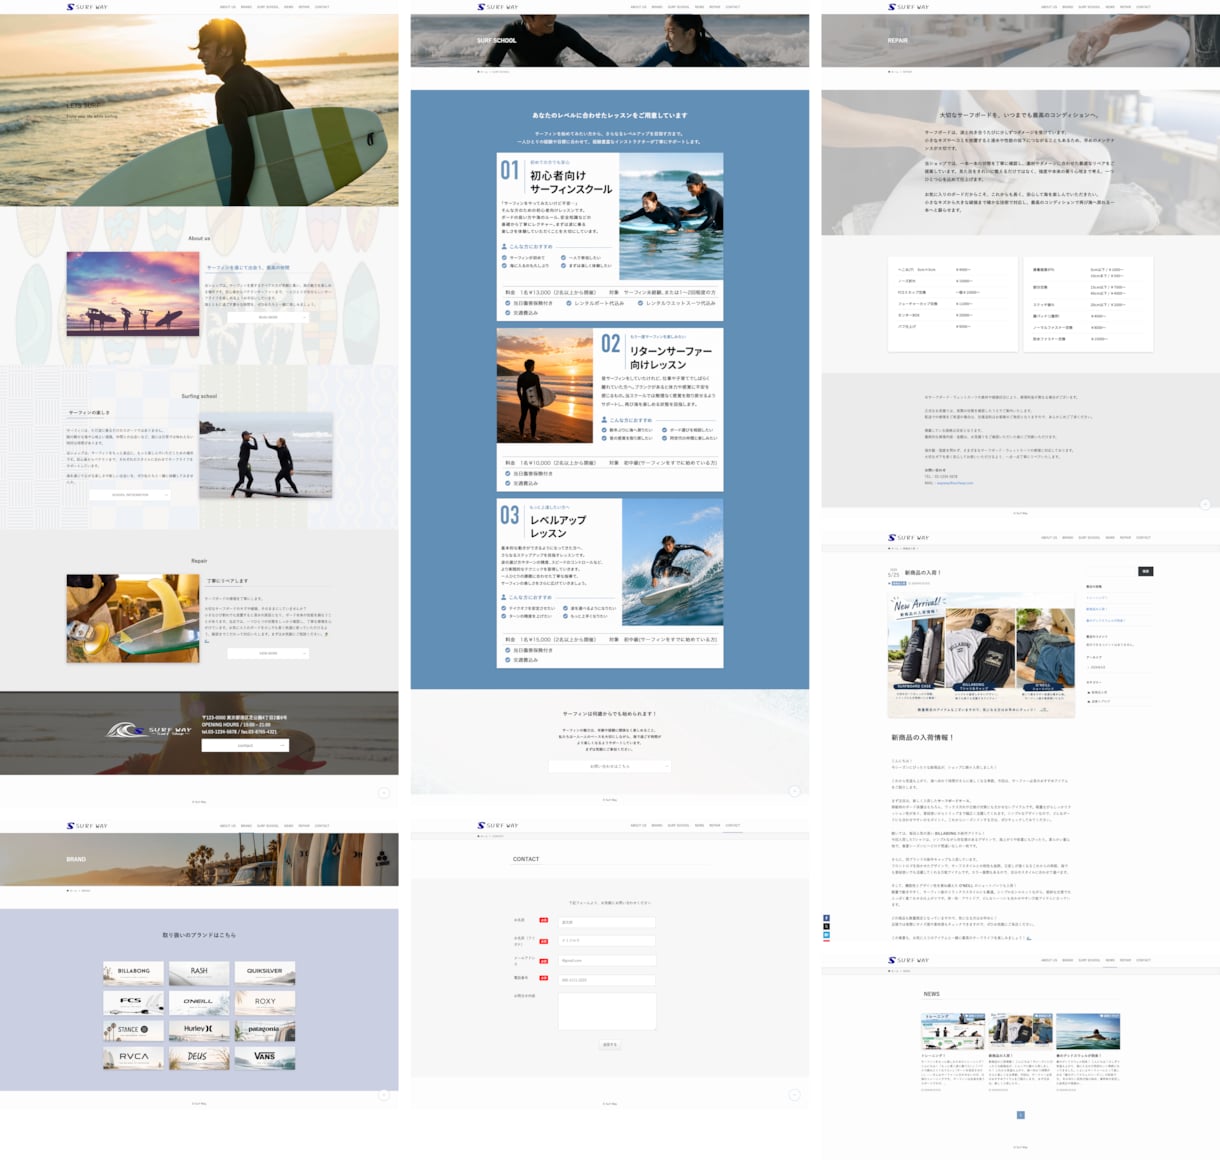The height and width of the screenshot is (1160, 1220).
Task: Click the Surf Way logo on the Brand page
Action: tap(86, 826)
